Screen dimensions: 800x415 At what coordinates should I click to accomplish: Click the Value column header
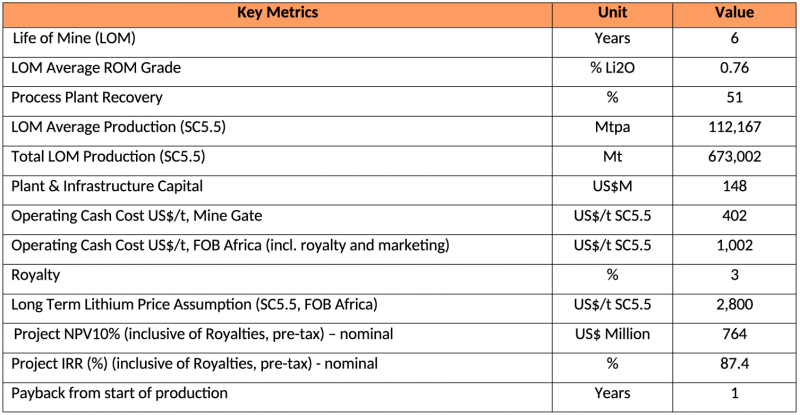click(734, 13)
